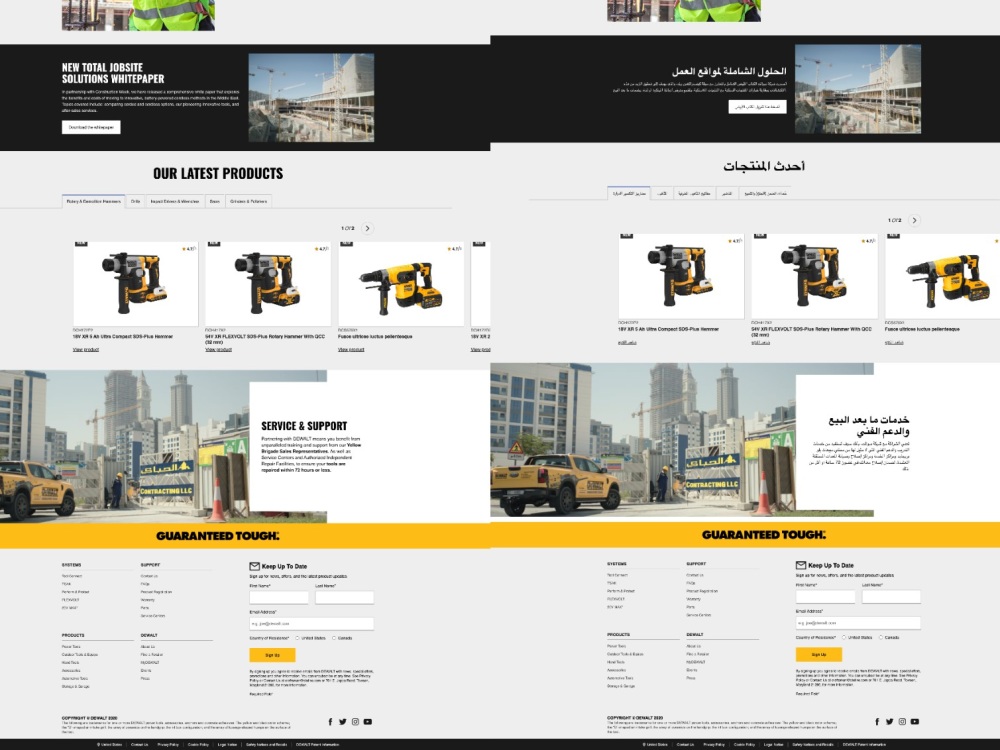Click Service Centers link in English footer

click(x=153, y=616)
